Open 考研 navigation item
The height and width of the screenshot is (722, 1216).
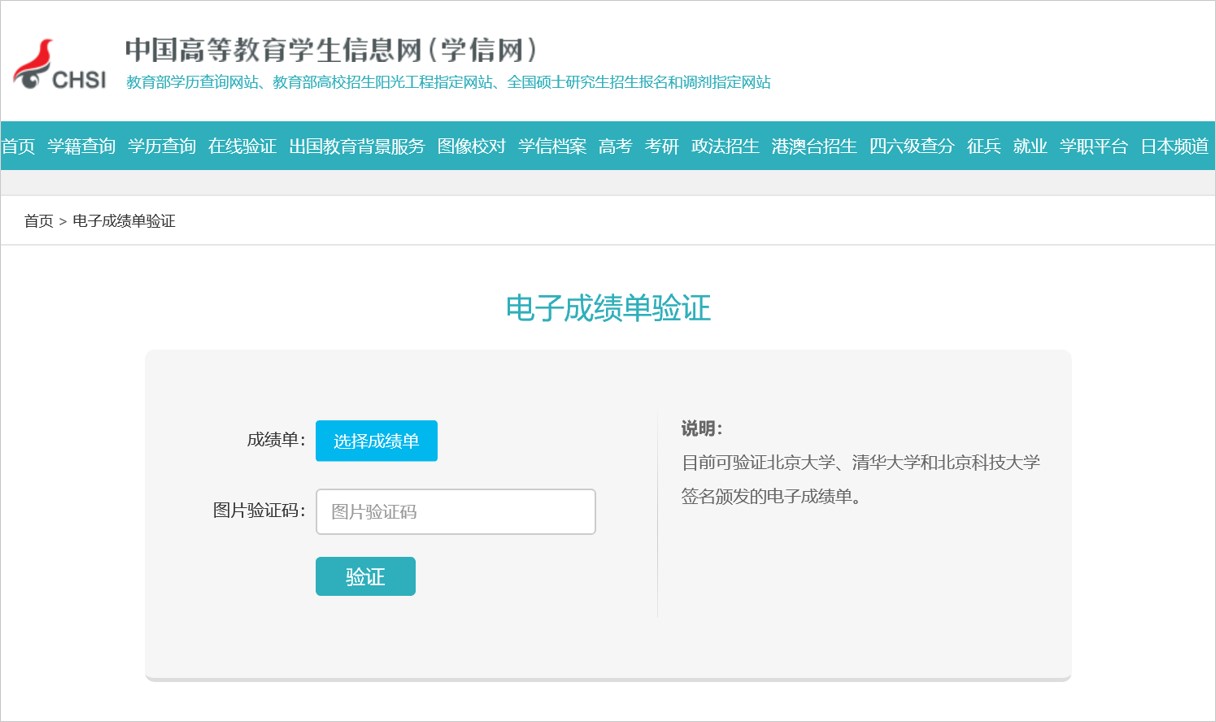pyautogui.click(x=662, y=146)
